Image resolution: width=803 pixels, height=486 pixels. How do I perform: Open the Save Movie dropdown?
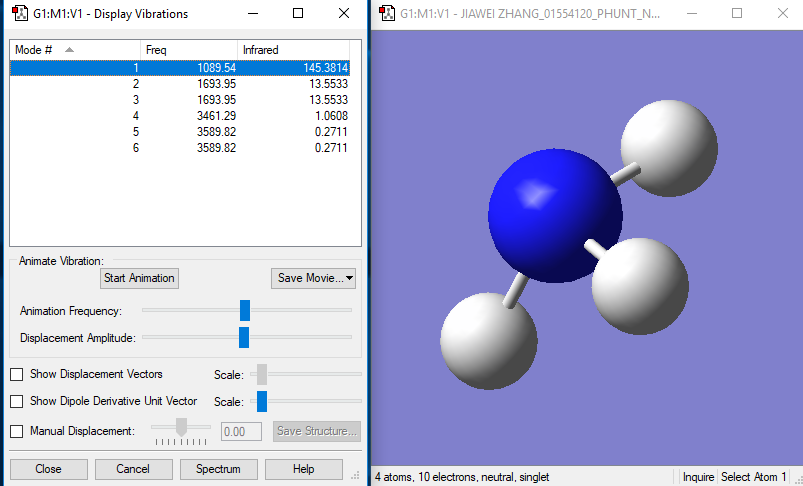[x=313, y=278]
